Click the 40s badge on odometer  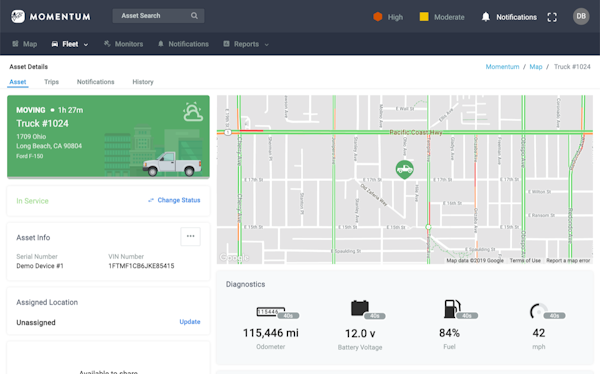coord(288,316)
